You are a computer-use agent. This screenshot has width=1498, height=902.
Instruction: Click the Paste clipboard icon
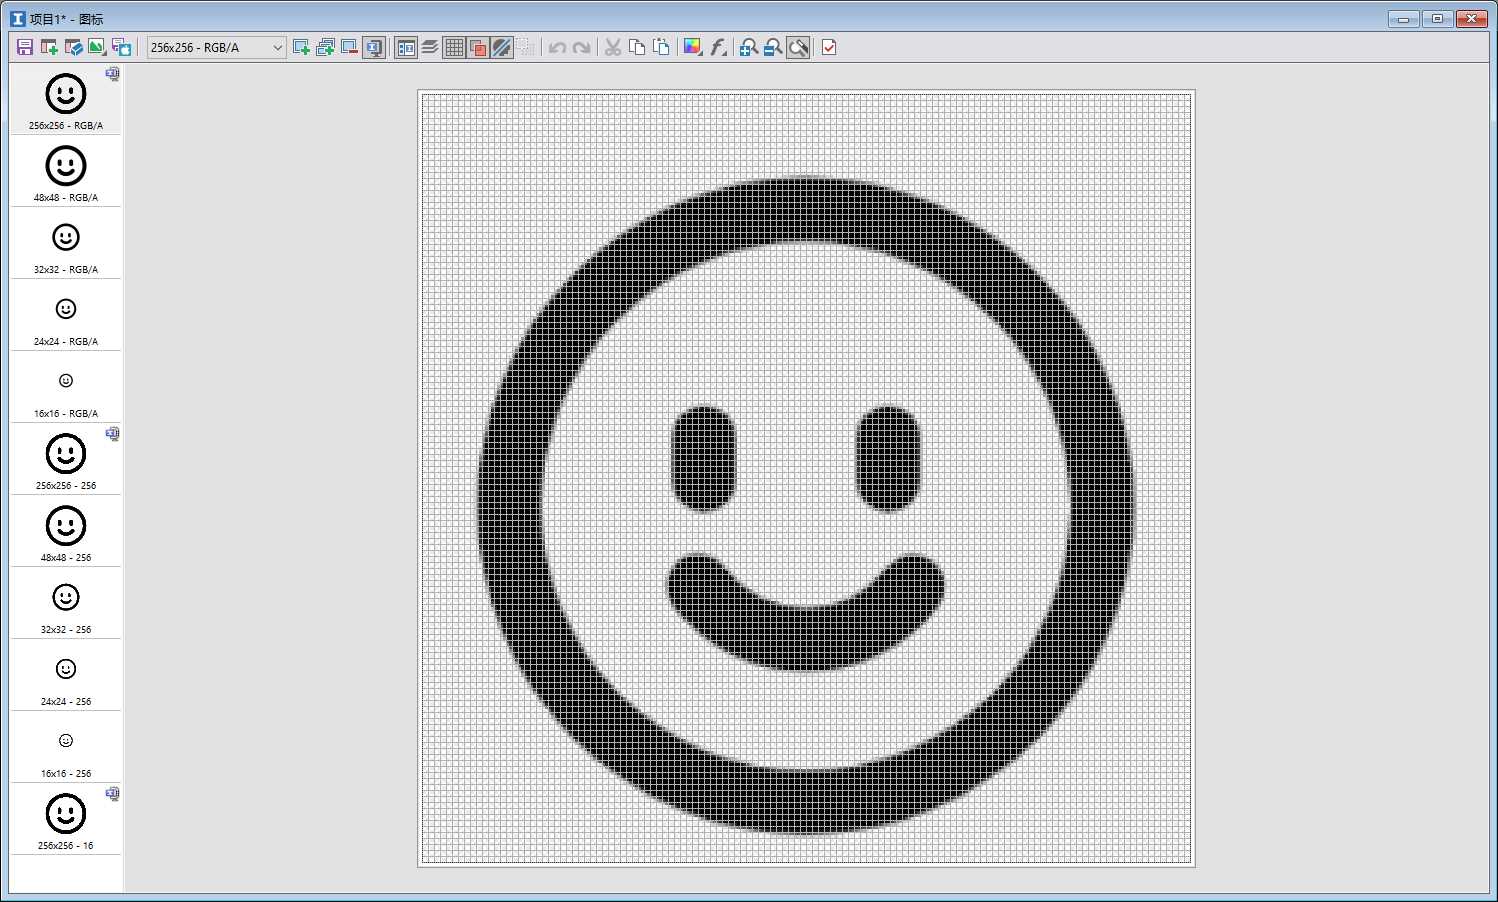[661, 47]
